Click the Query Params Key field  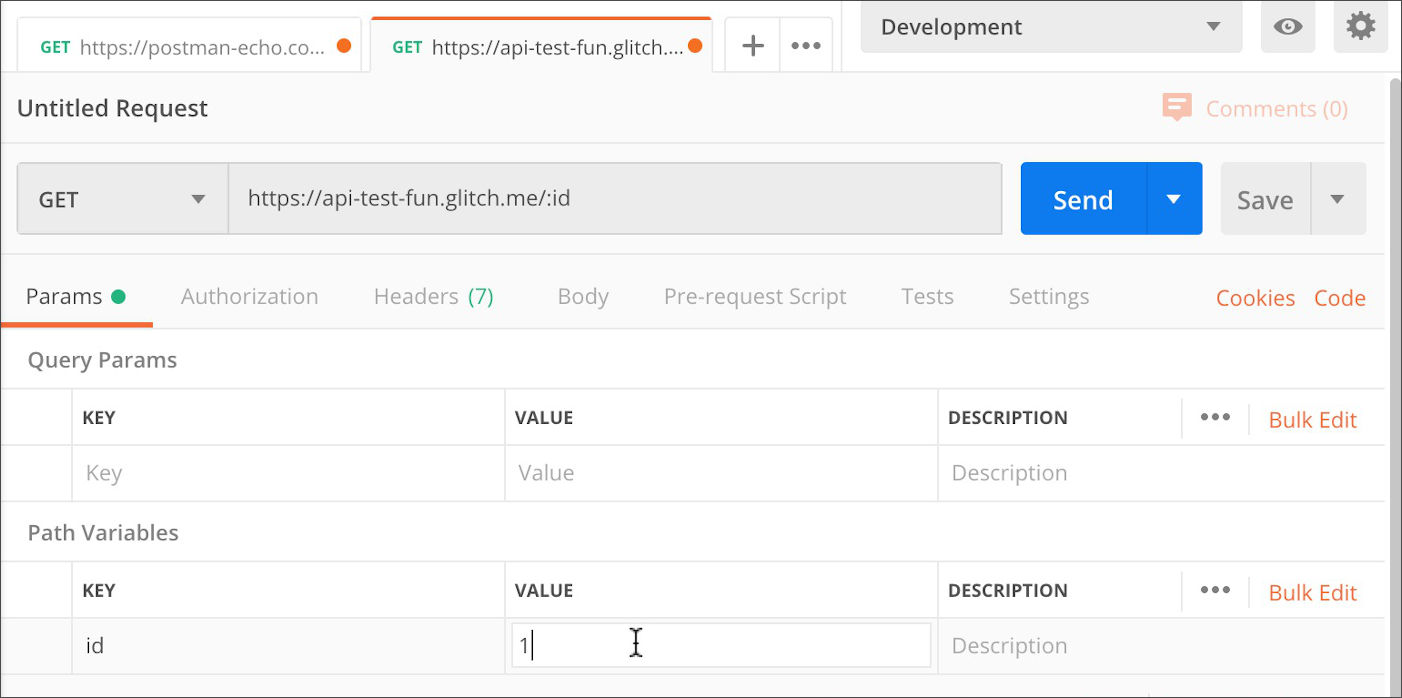[x=288, y=473]
